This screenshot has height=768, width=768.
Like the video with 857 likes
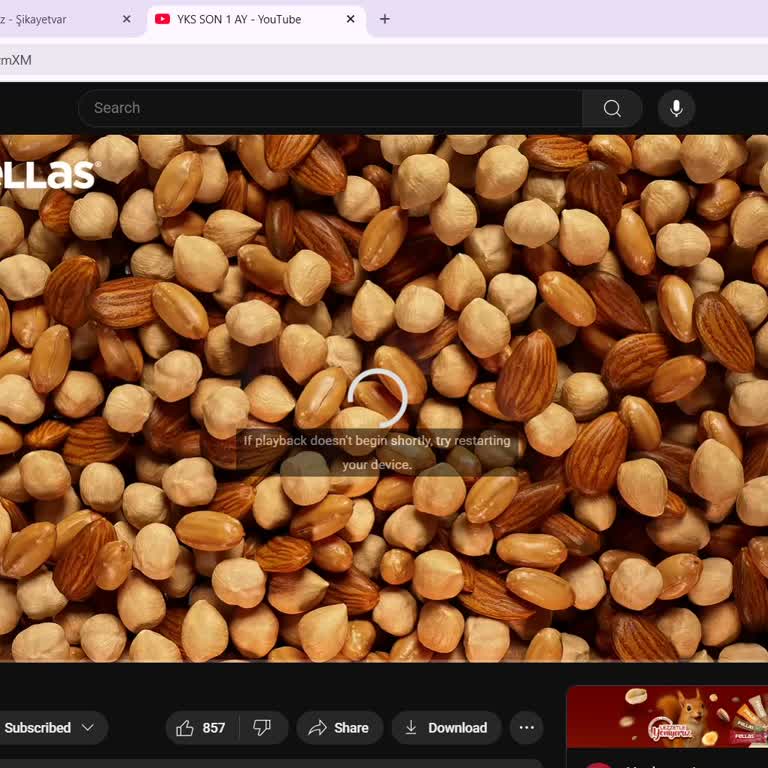[201, 728]
